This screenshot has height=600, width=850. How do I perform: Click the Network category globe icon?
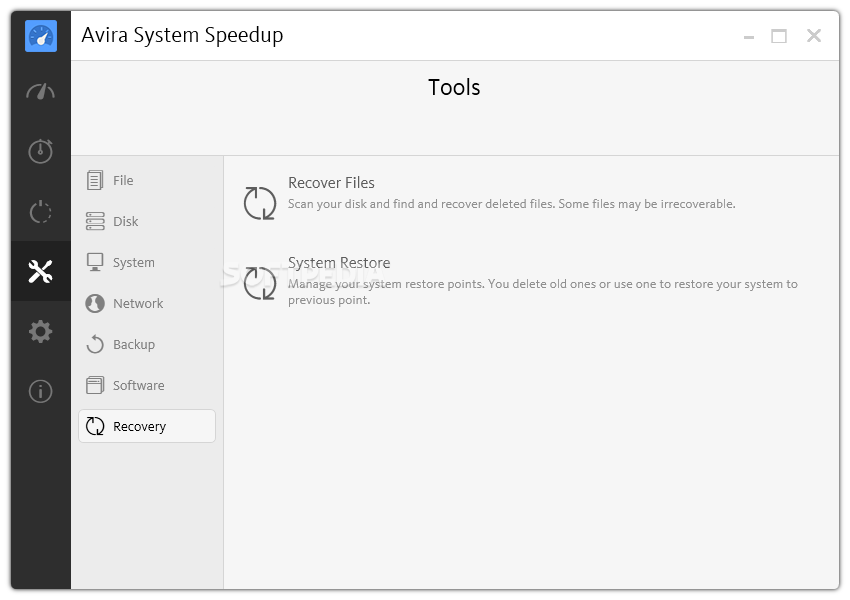[95, 304]
